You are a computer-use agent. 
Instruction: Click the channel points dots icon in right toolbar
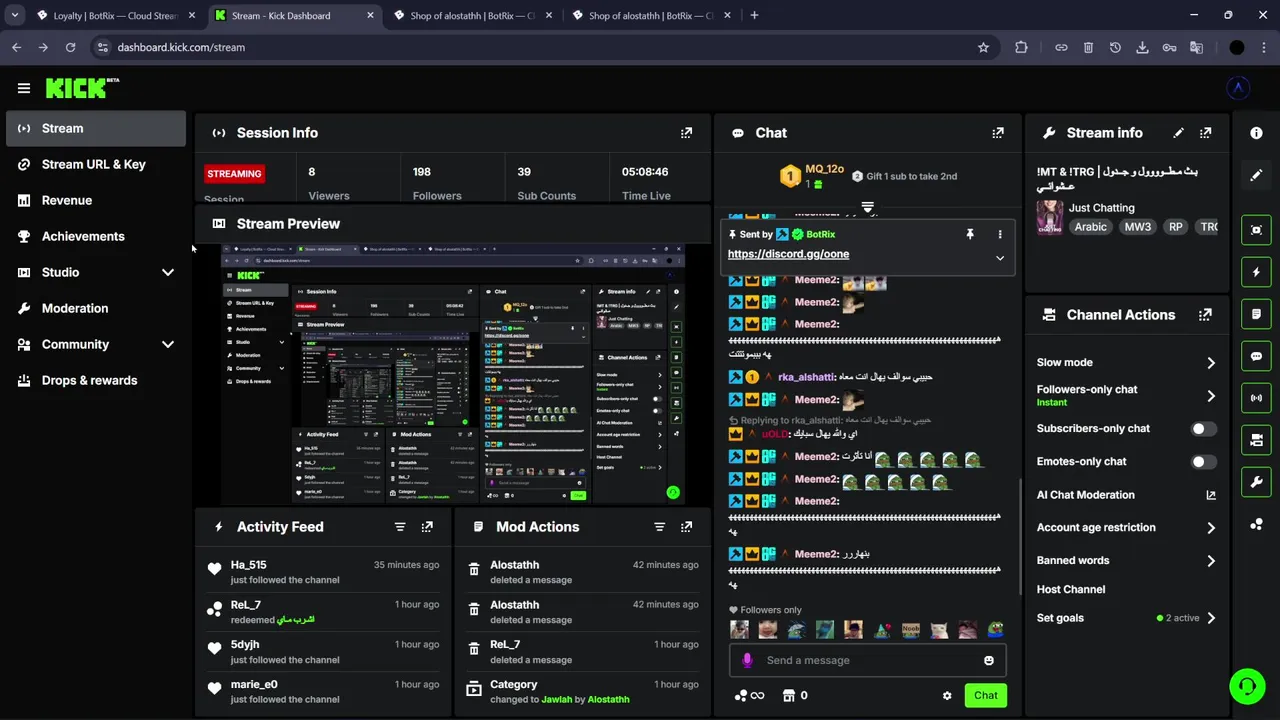(x=1256, y=524)
